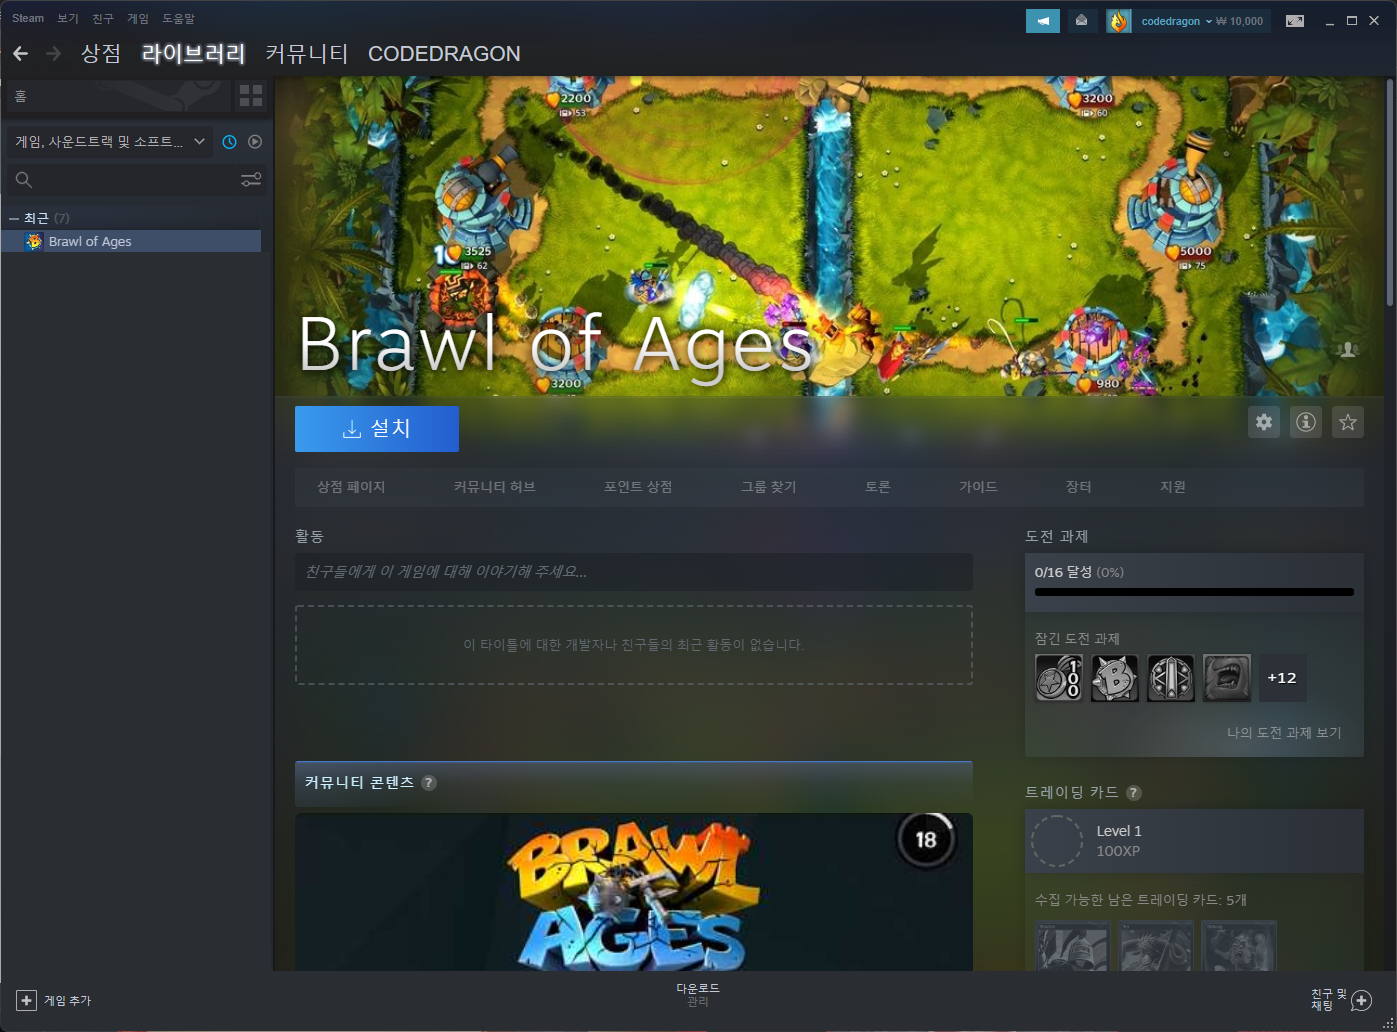
Task: Open advanced filter options icon
Action: click(x=251, y=179)
